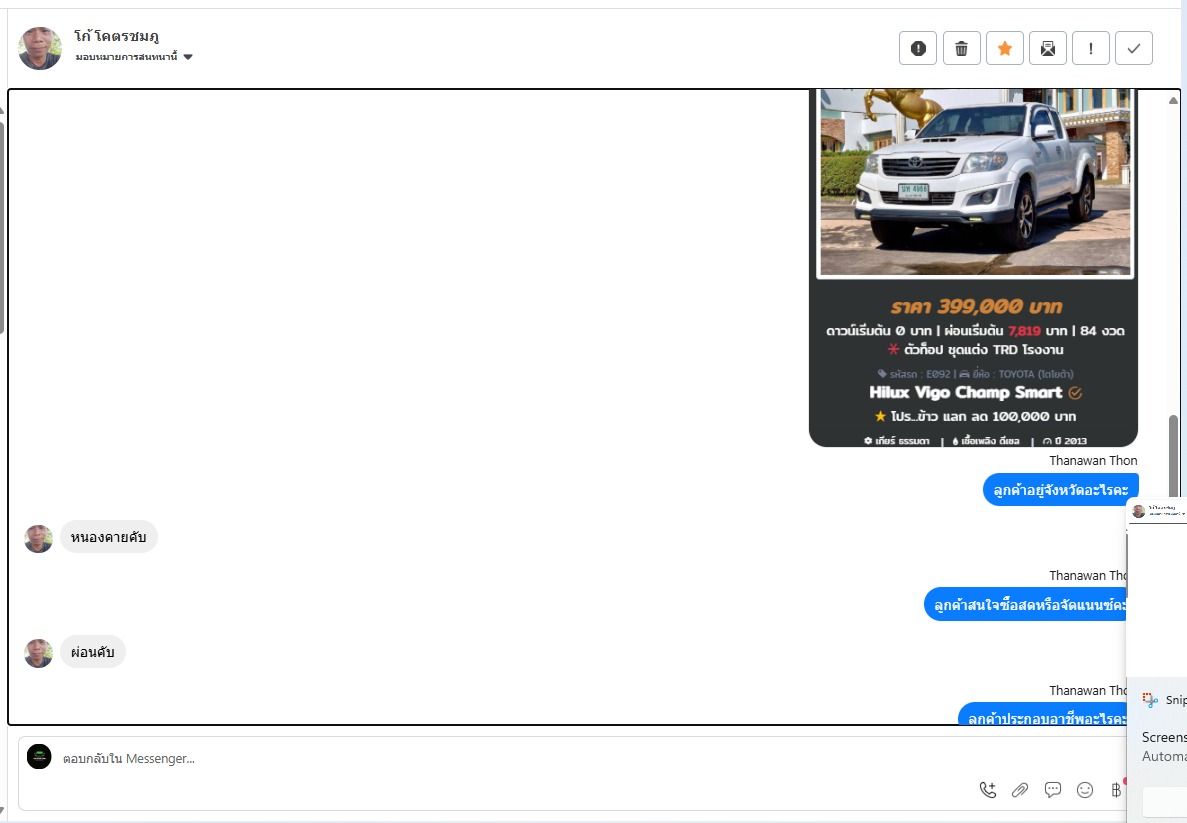The image size is (1187, 823).
Task: Click the year spec ปี 2013
Action: (1064, 441)
